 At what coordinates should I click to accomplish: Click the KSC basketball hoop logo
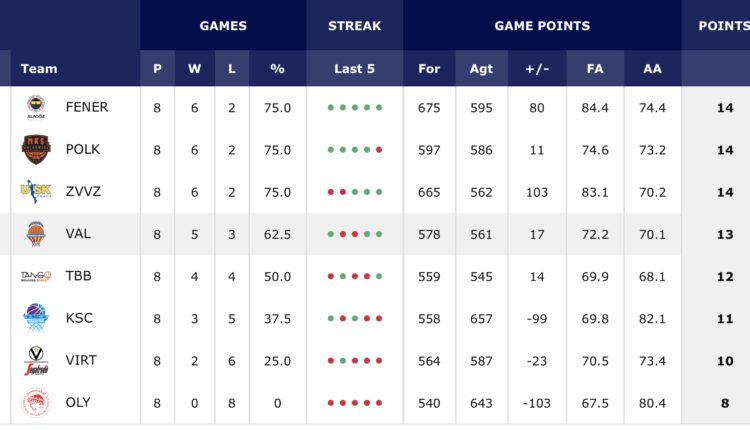[36, 318]
